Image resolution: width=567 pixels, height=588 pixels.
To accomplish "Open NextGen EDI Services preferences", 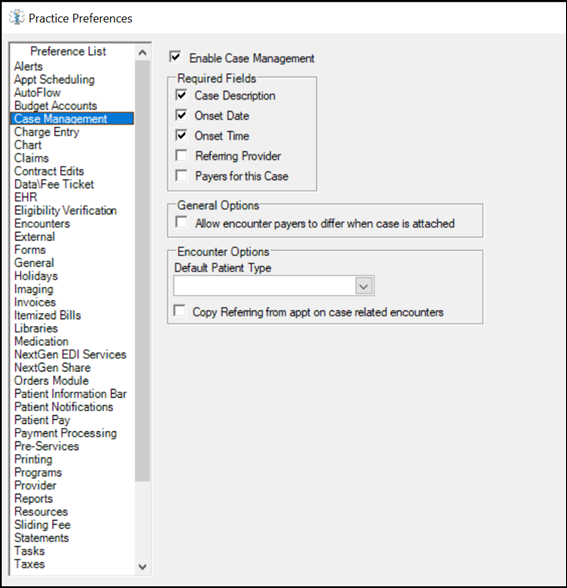I will [x=70, y=354].
